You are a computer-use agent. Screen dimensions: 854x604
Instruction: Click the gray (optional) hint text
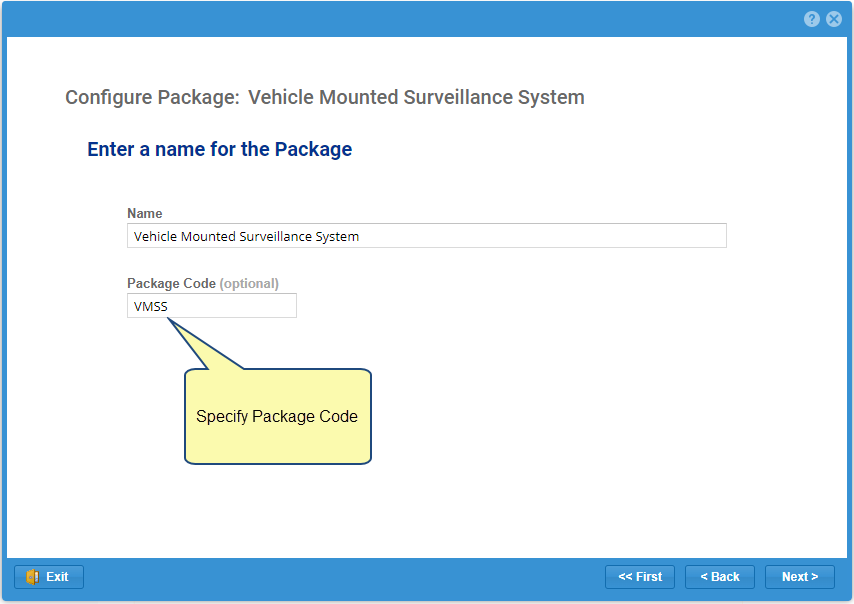click(249, 283)
